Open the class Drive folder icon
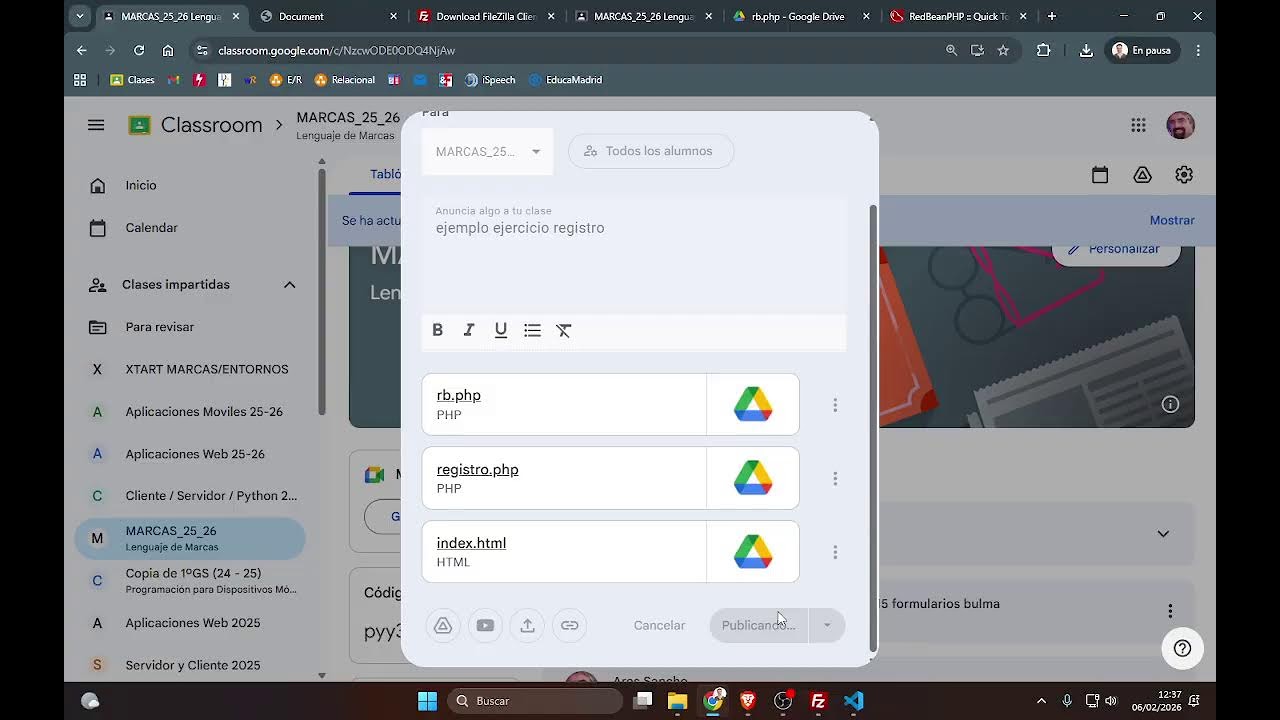Screen dimensions: 1280x720 click(1142, 175)
